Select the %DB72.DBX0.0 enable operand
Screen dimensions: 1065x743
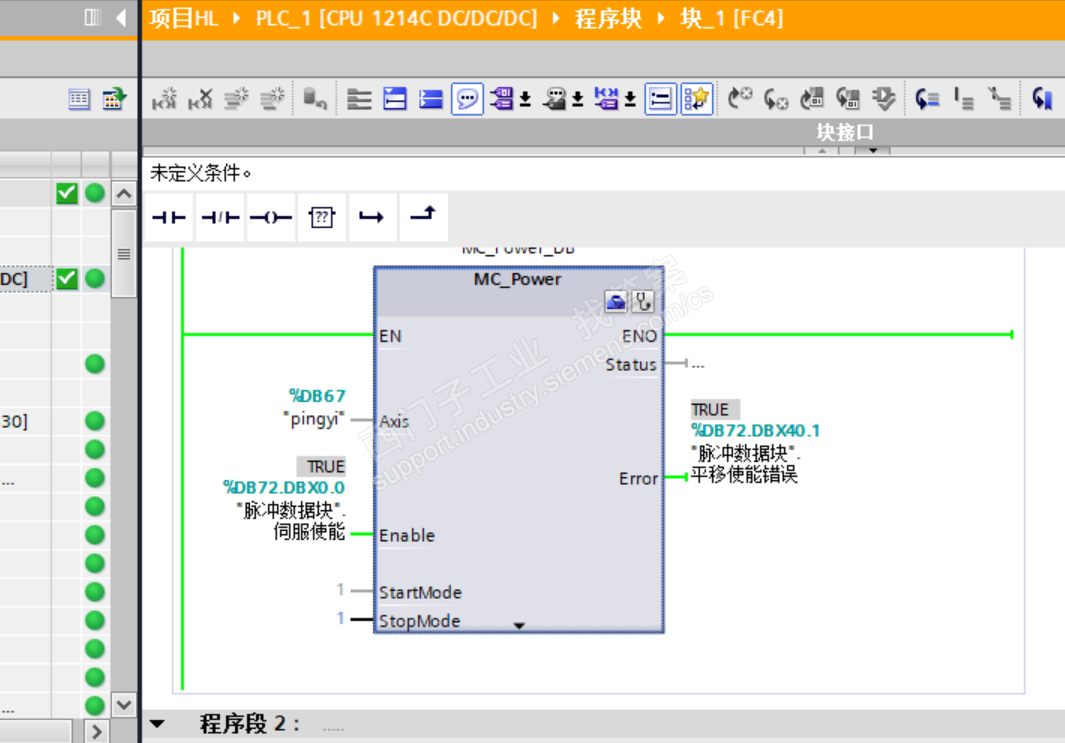click(x=284, y=488)
